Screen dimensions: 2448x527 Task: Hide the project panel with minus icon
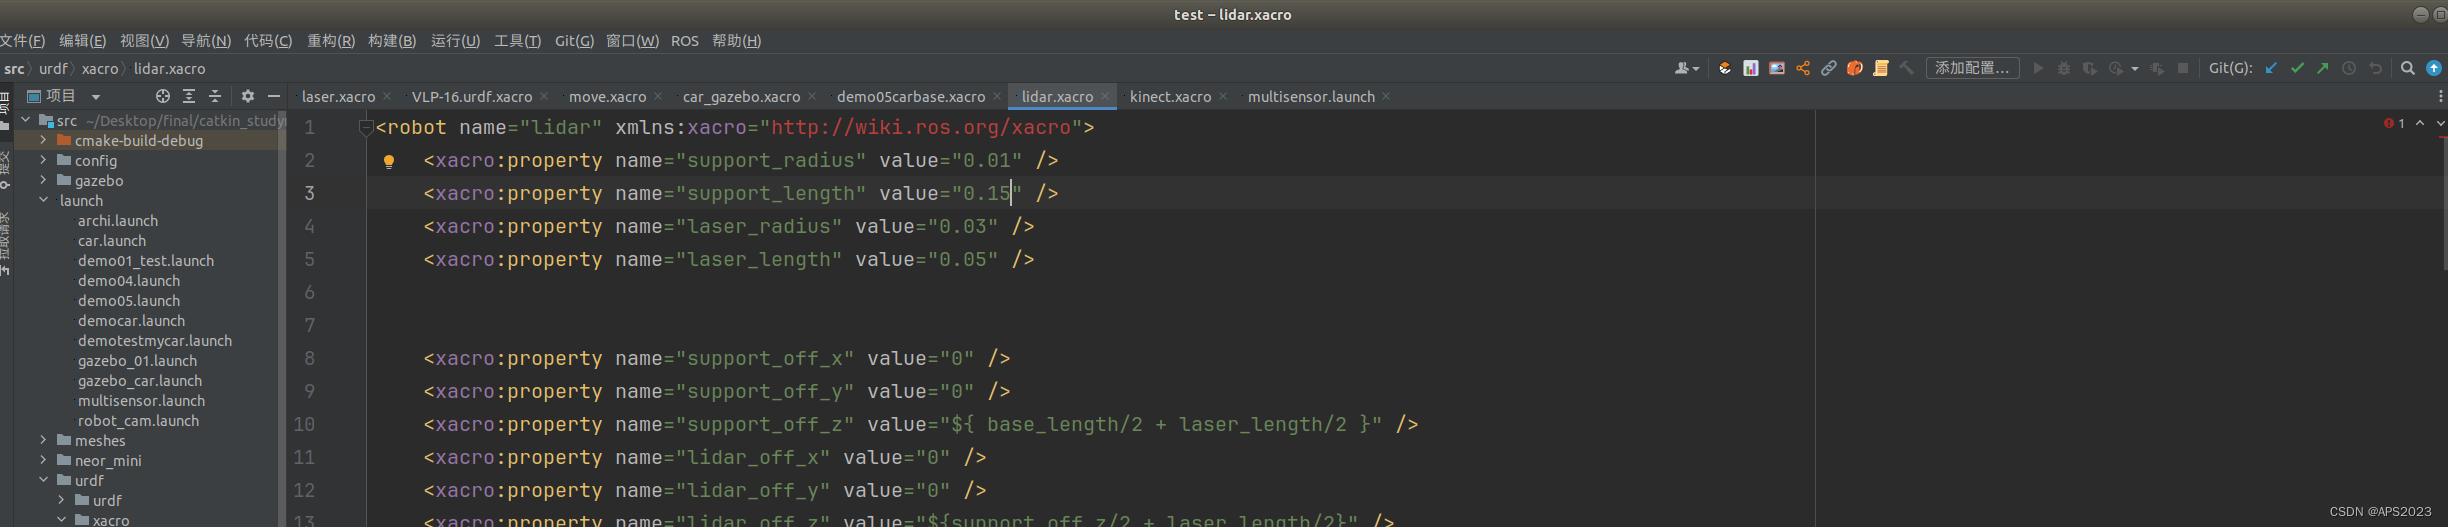point(274,96)
